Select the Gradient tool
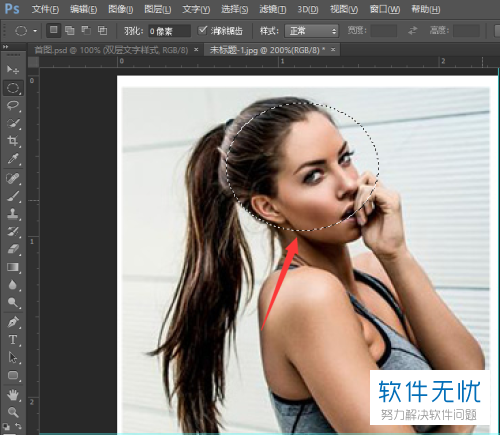Viewport: 500px width, 435px height. click(x=13, y=267)
